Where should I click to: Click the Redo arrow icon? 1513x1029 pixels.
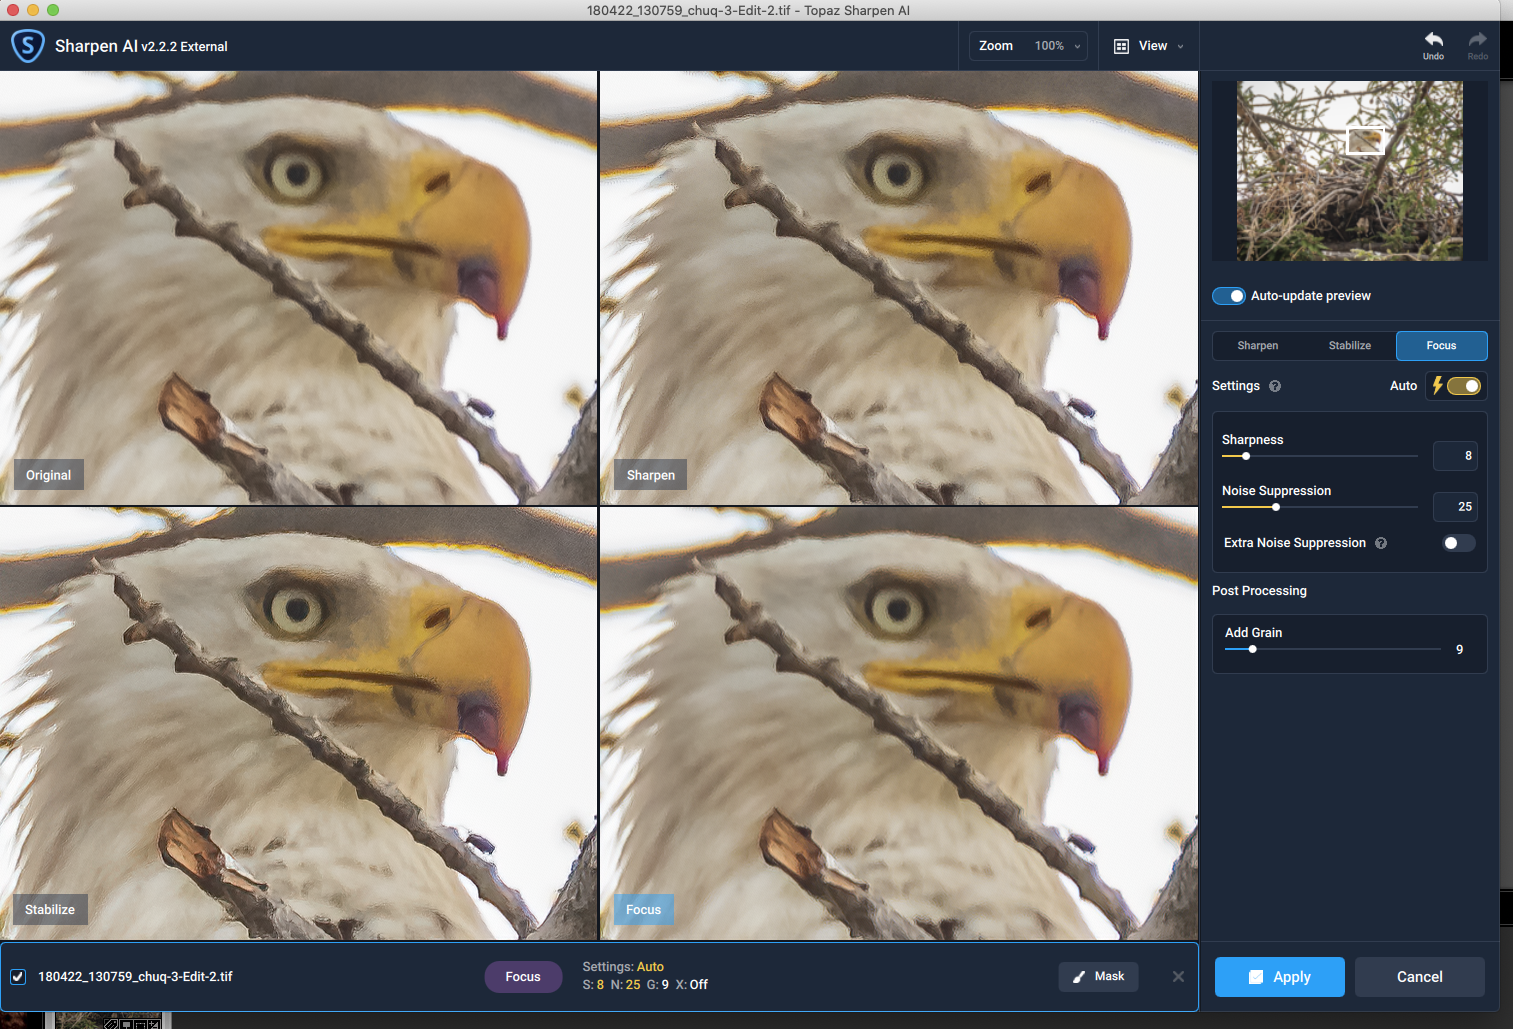1477,40
